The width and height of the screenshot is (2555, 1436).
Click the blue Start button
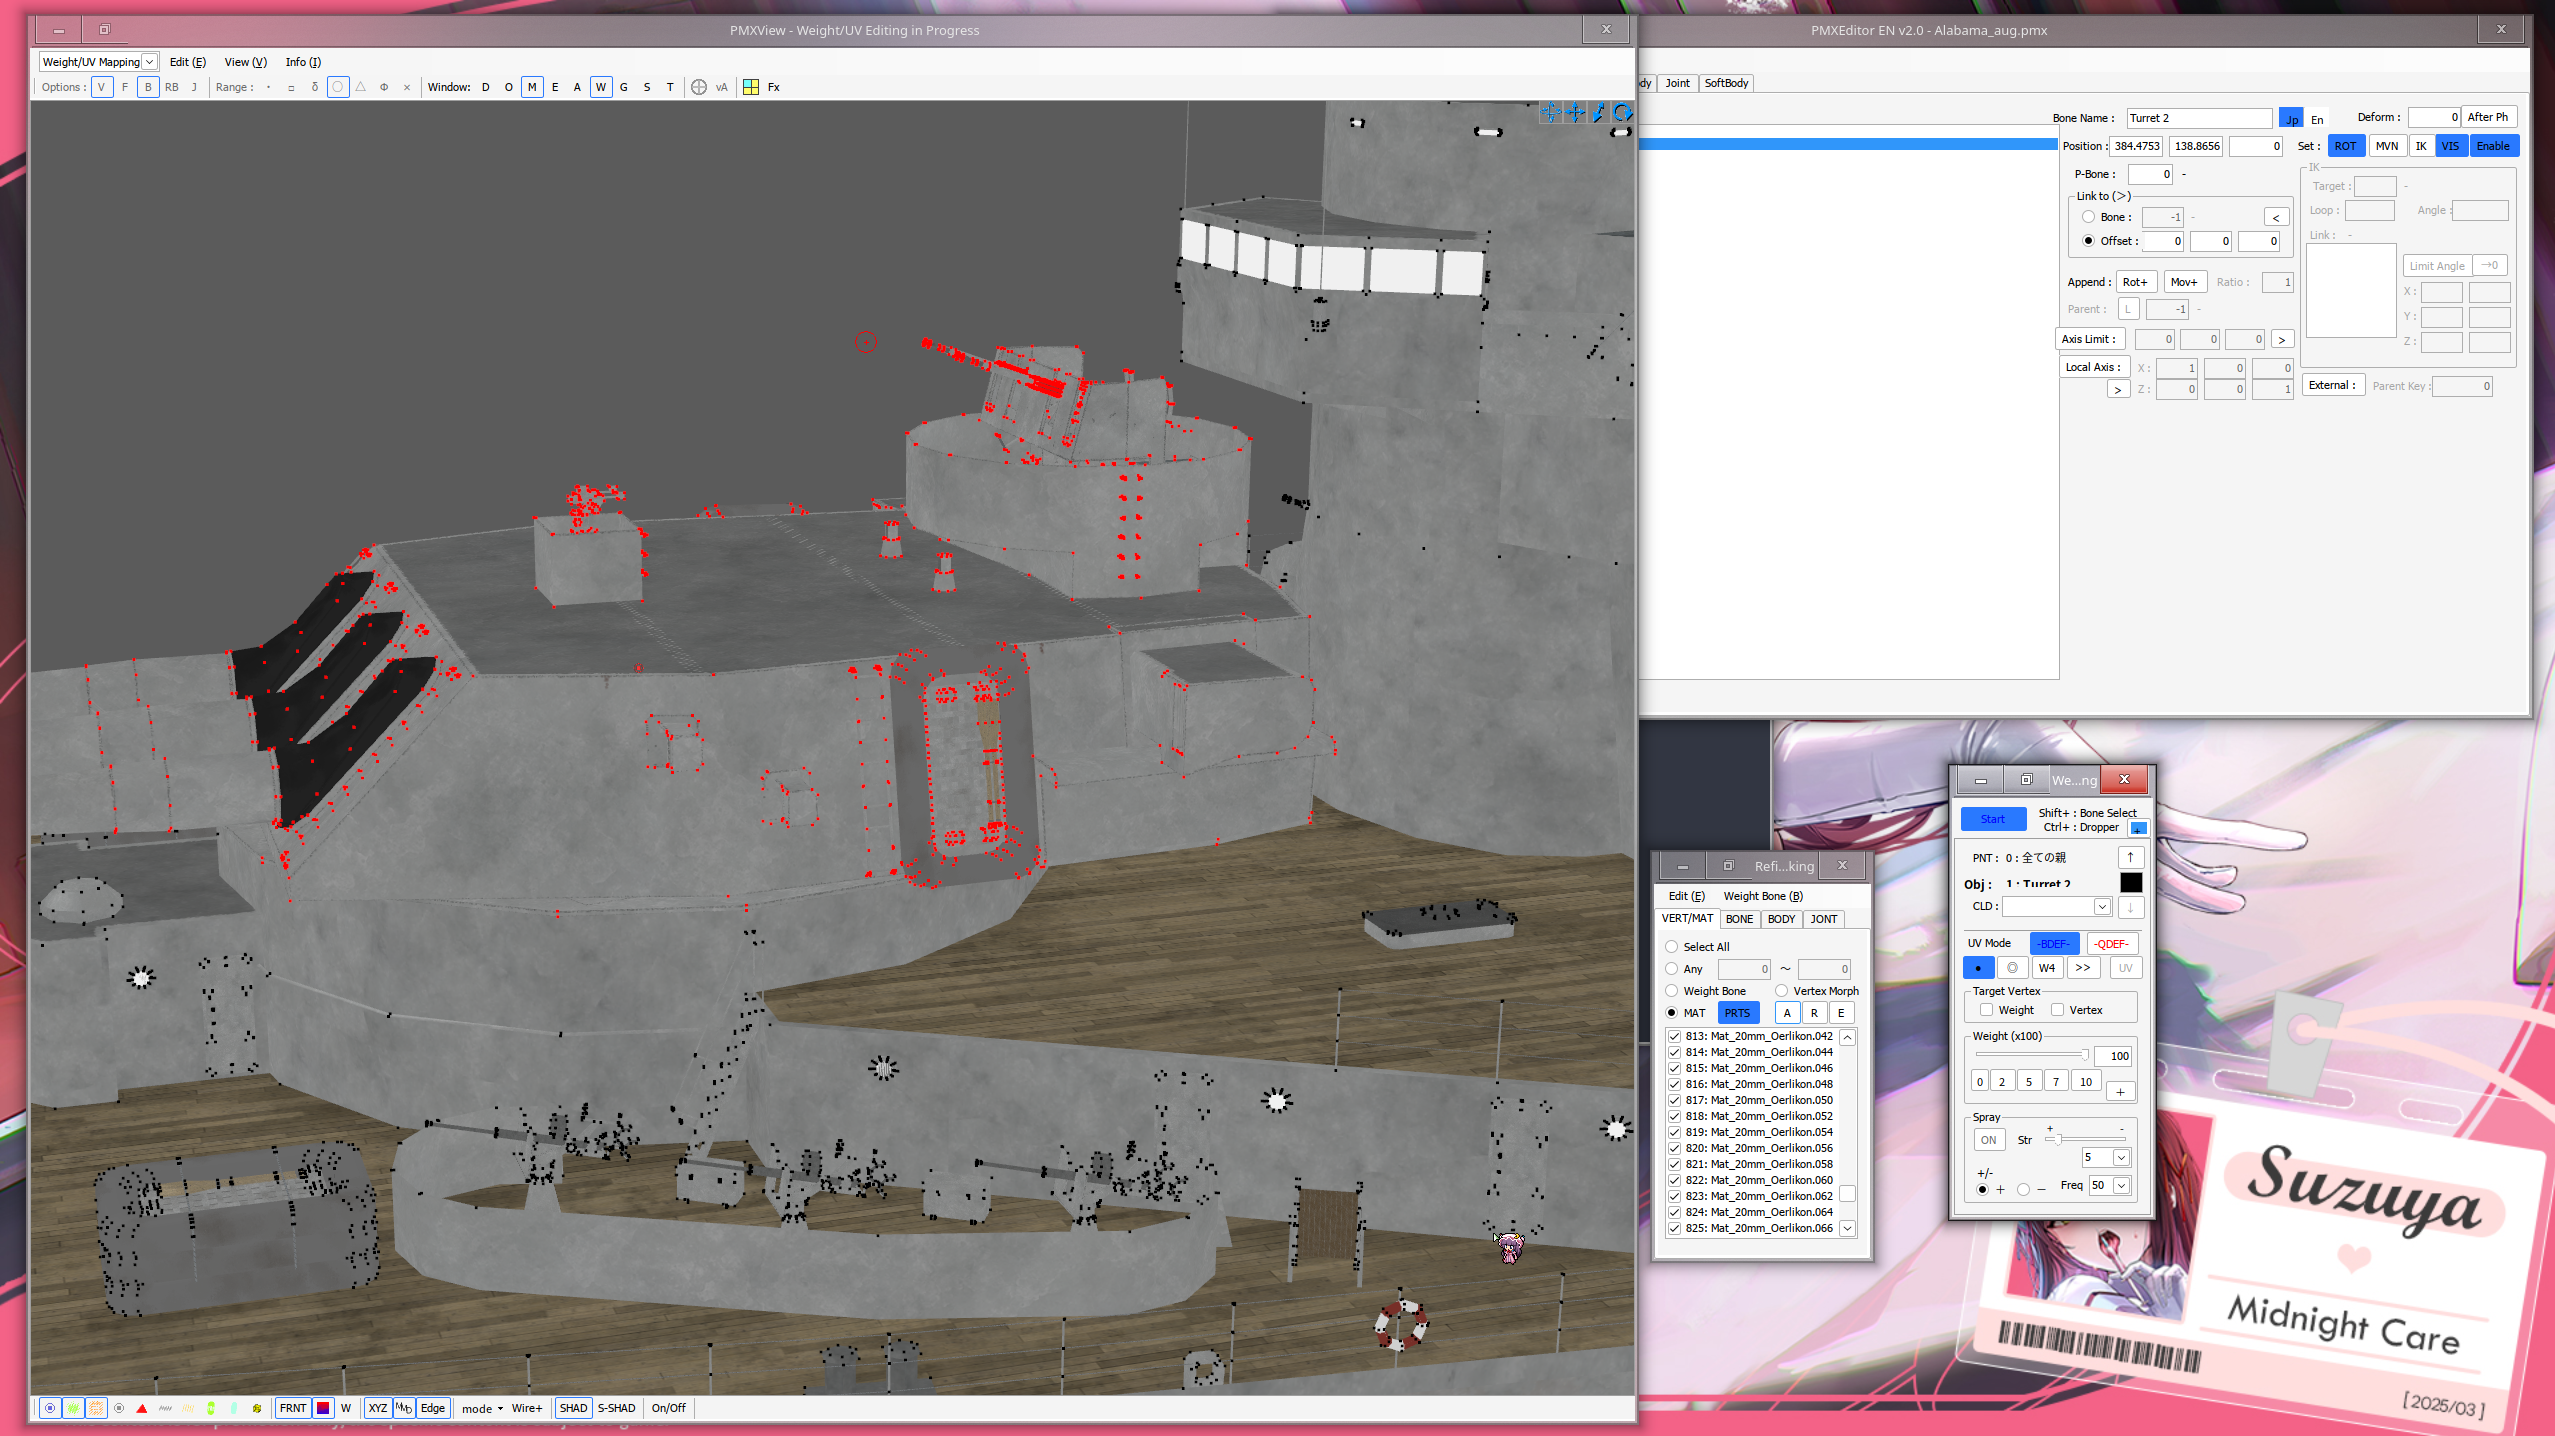coord(1993,819)
